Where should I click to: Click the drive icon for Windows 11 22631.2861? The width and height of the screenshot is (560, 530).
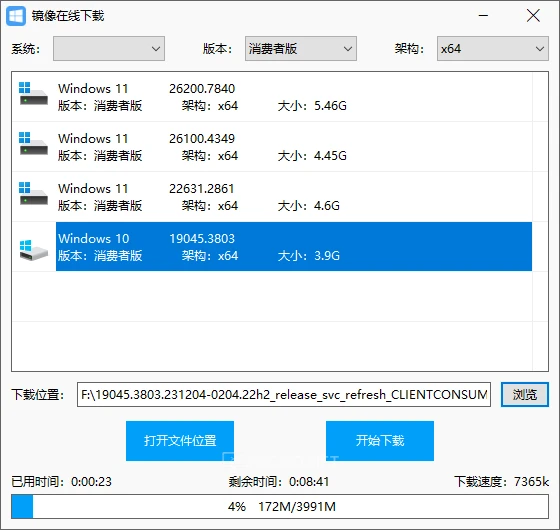[x=33, y=193]
